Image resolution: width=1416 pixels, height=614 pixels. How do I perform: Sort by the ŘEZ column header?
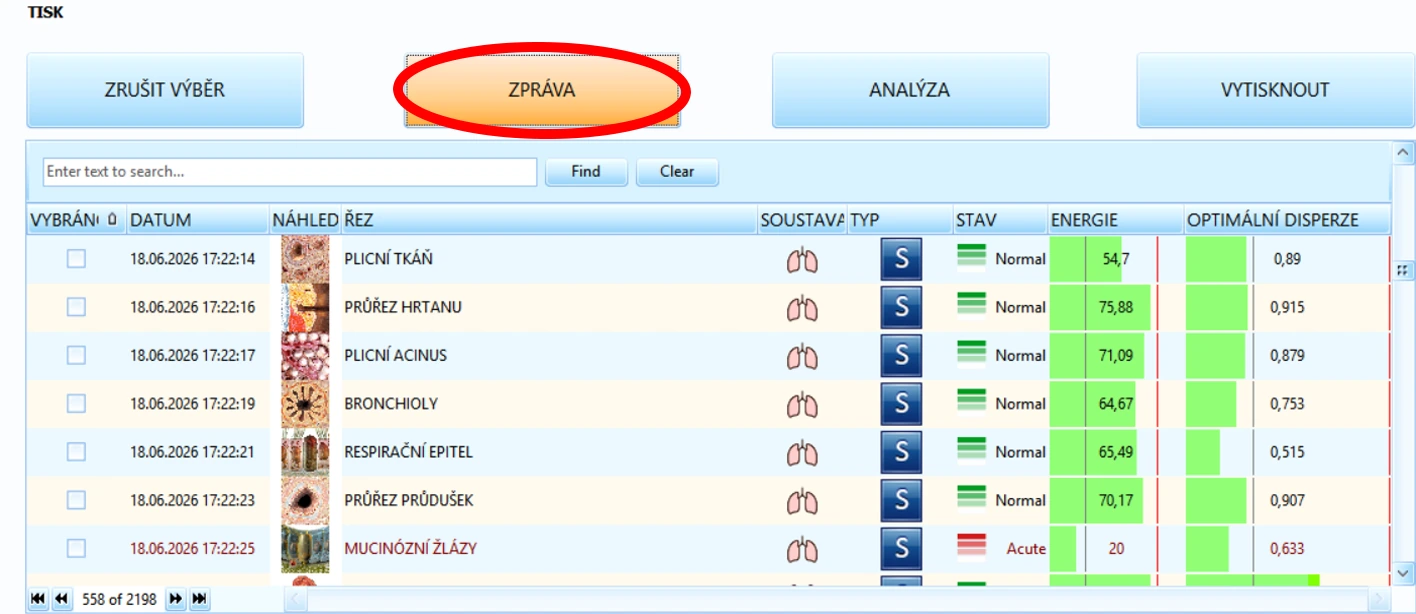click(x=549, y=220)
